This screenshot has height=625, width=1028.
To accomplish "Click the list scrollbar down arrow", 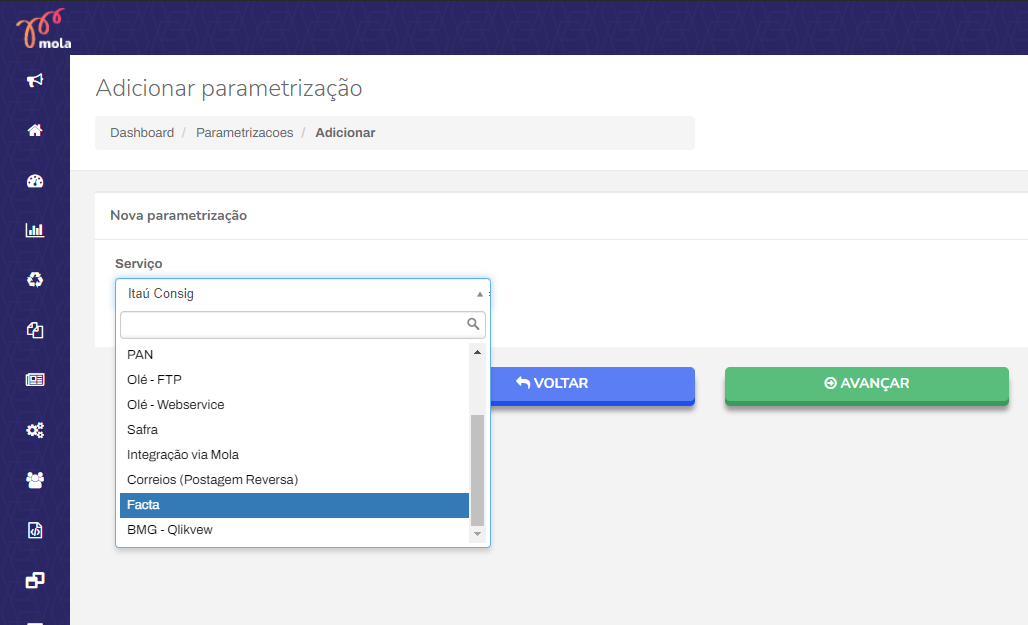I will 477,534.
